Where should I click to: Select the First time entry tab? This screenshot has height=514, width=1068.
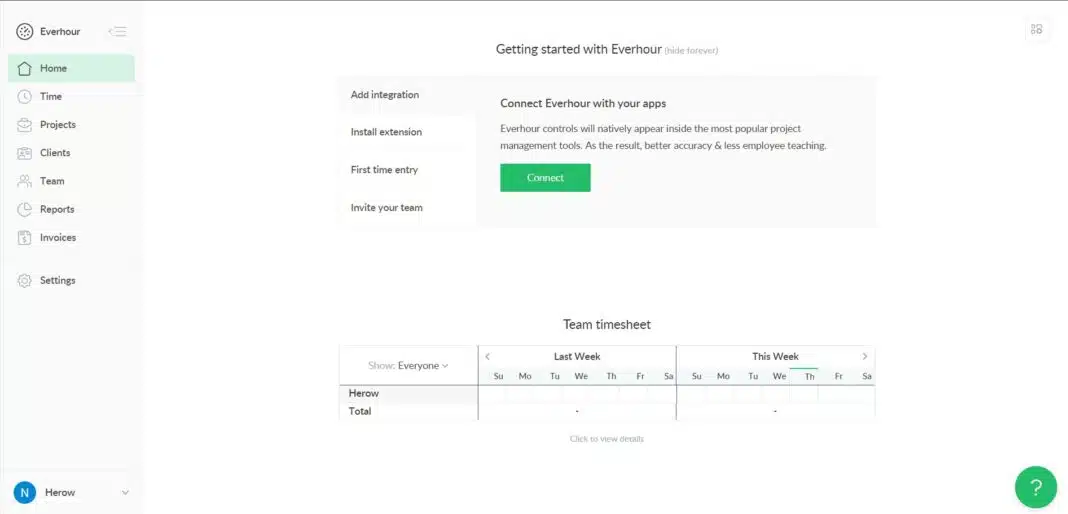coord(384,170)
